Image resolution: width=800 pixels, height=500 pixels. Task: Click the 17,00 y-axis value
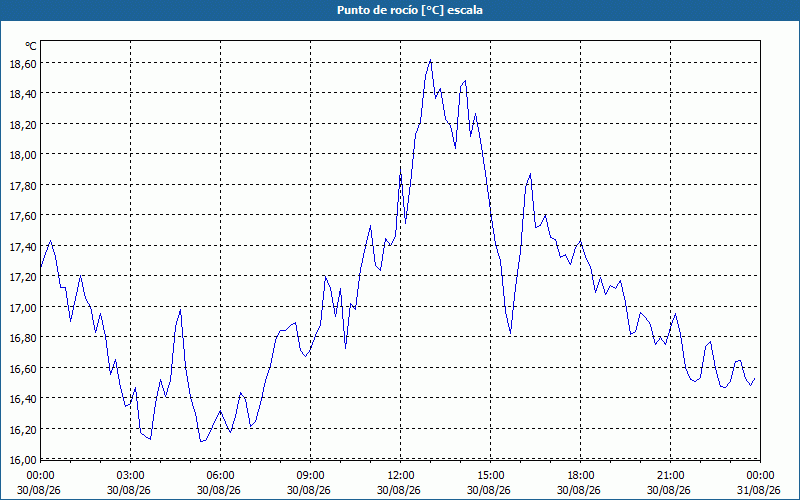click(23, 307)
